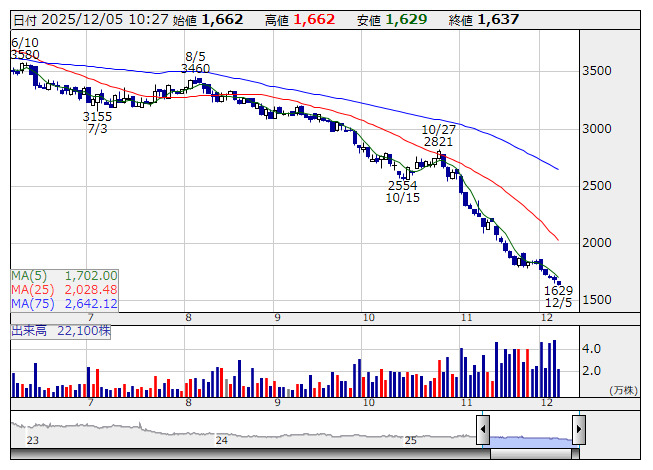Click the 8/5 peak label 3460

(x=196, y=69)
